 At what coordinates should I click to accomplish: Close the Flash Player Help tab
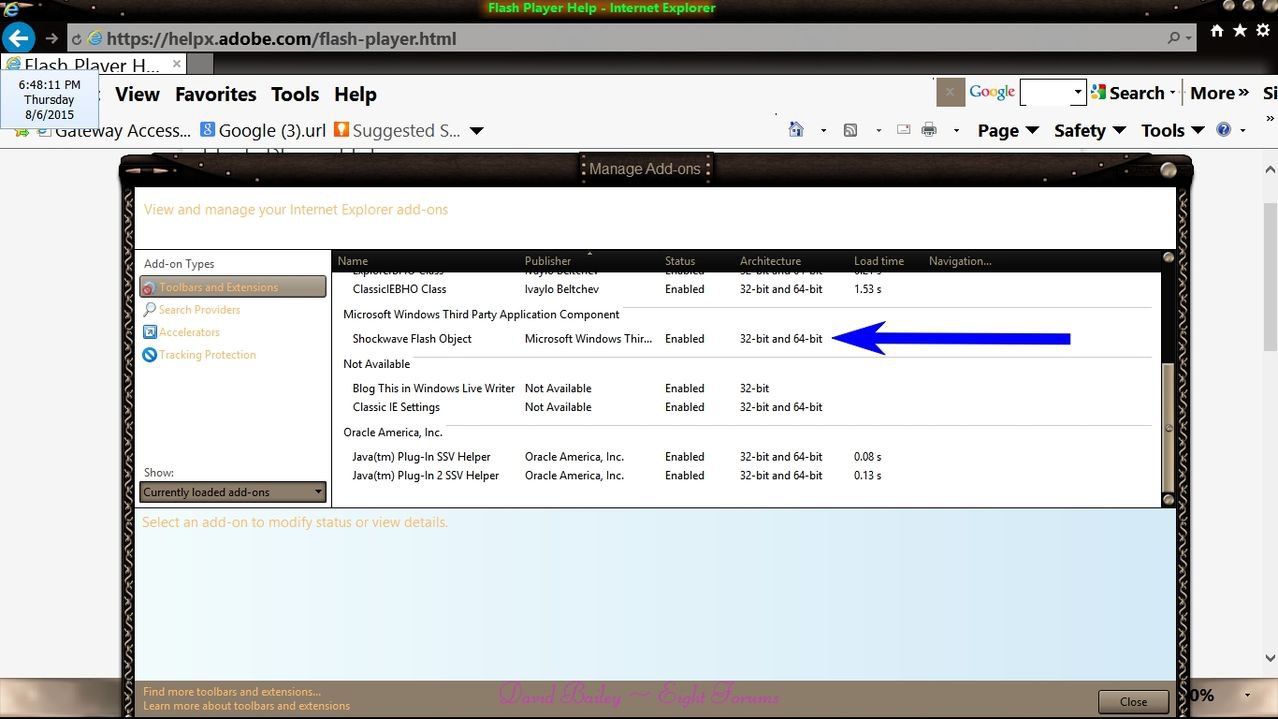[177, 63]
